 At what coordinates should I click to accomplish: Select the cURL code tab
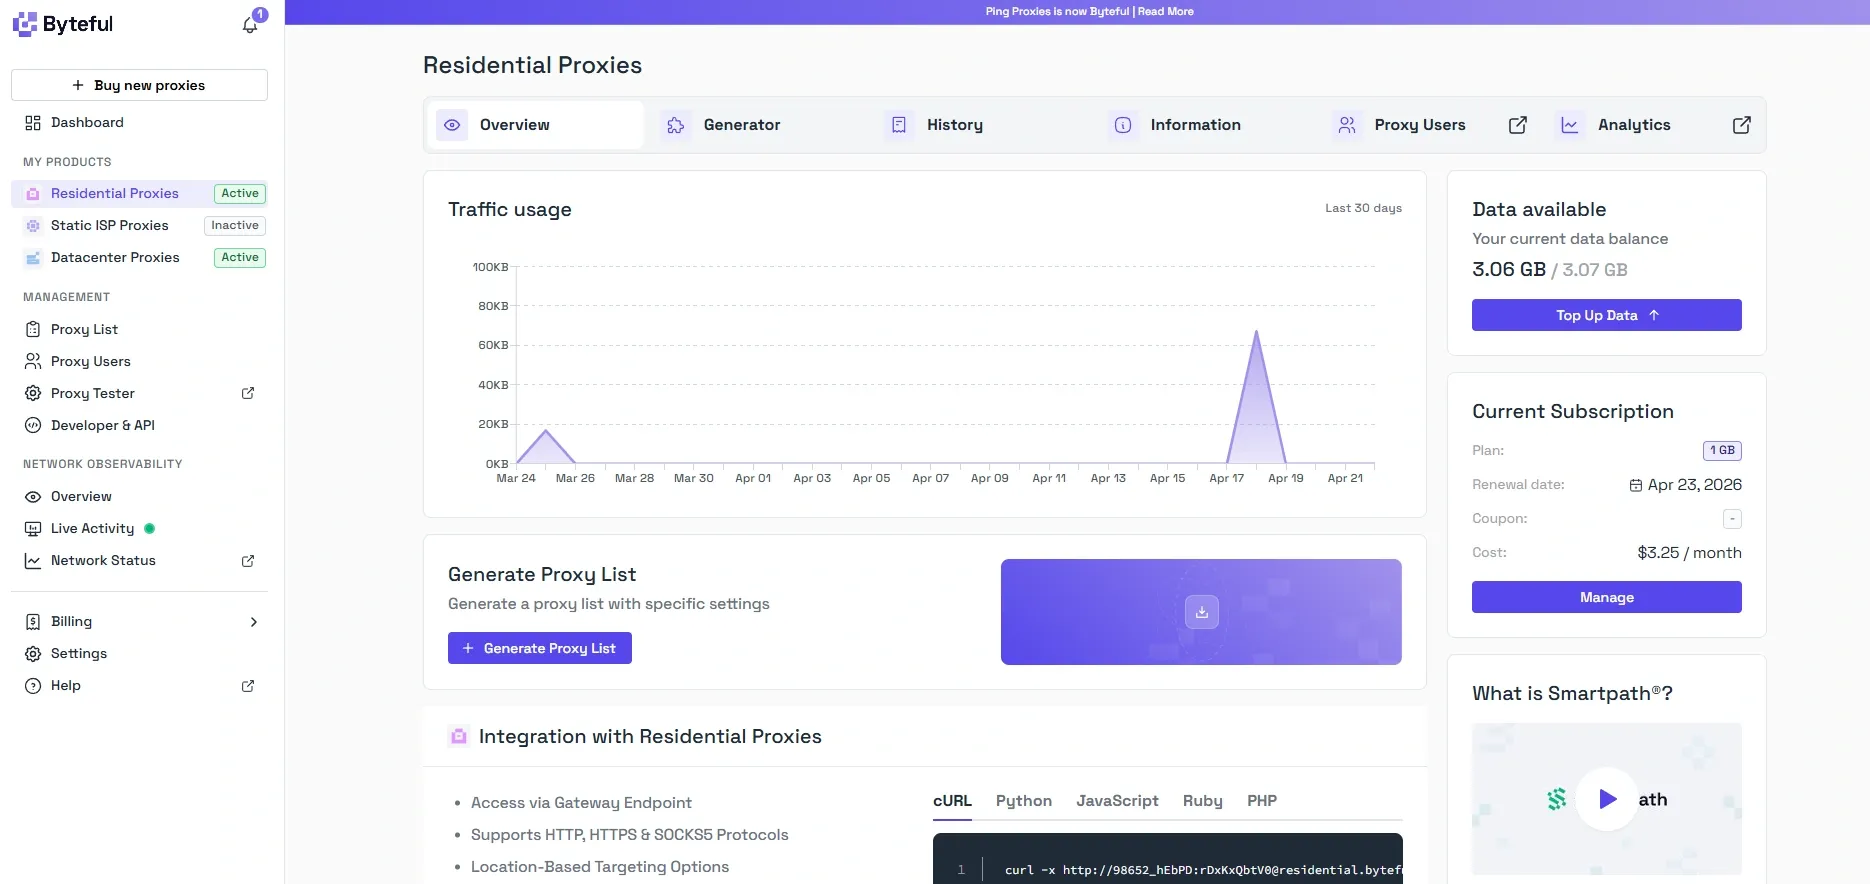(952, 801)
